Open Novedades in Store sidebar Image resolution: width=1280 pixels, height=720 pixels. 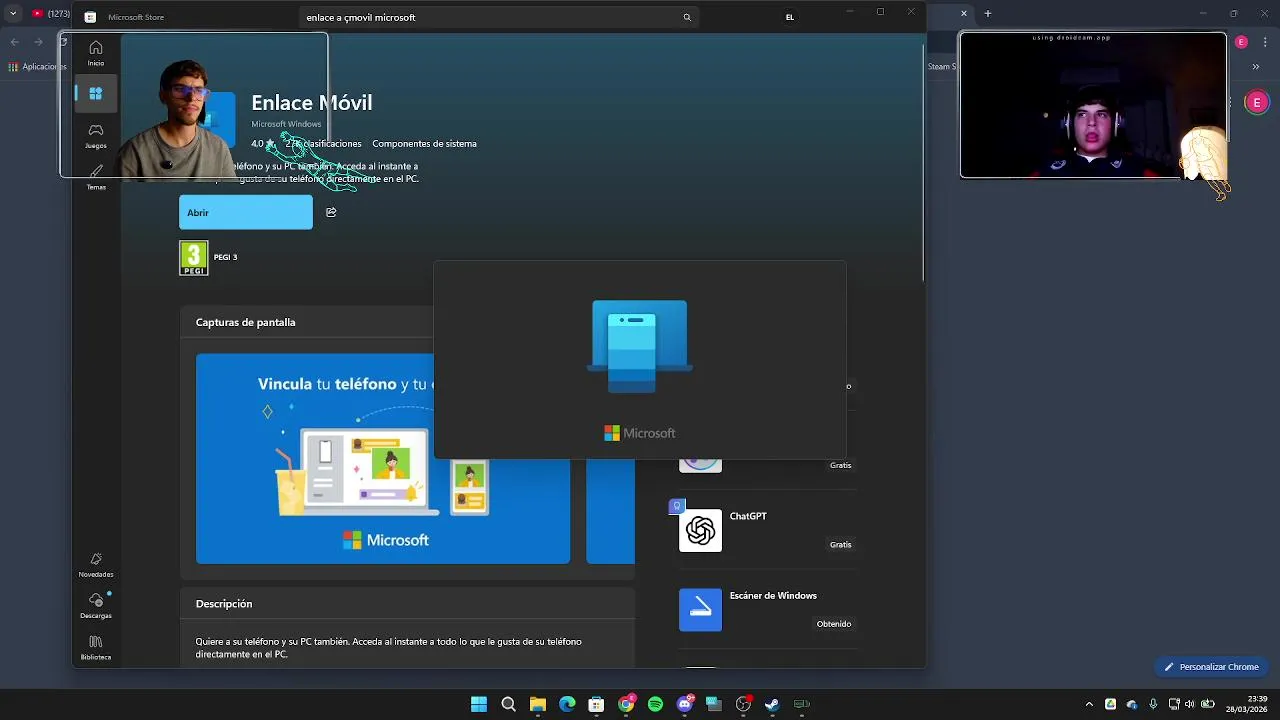coord(96,564)
